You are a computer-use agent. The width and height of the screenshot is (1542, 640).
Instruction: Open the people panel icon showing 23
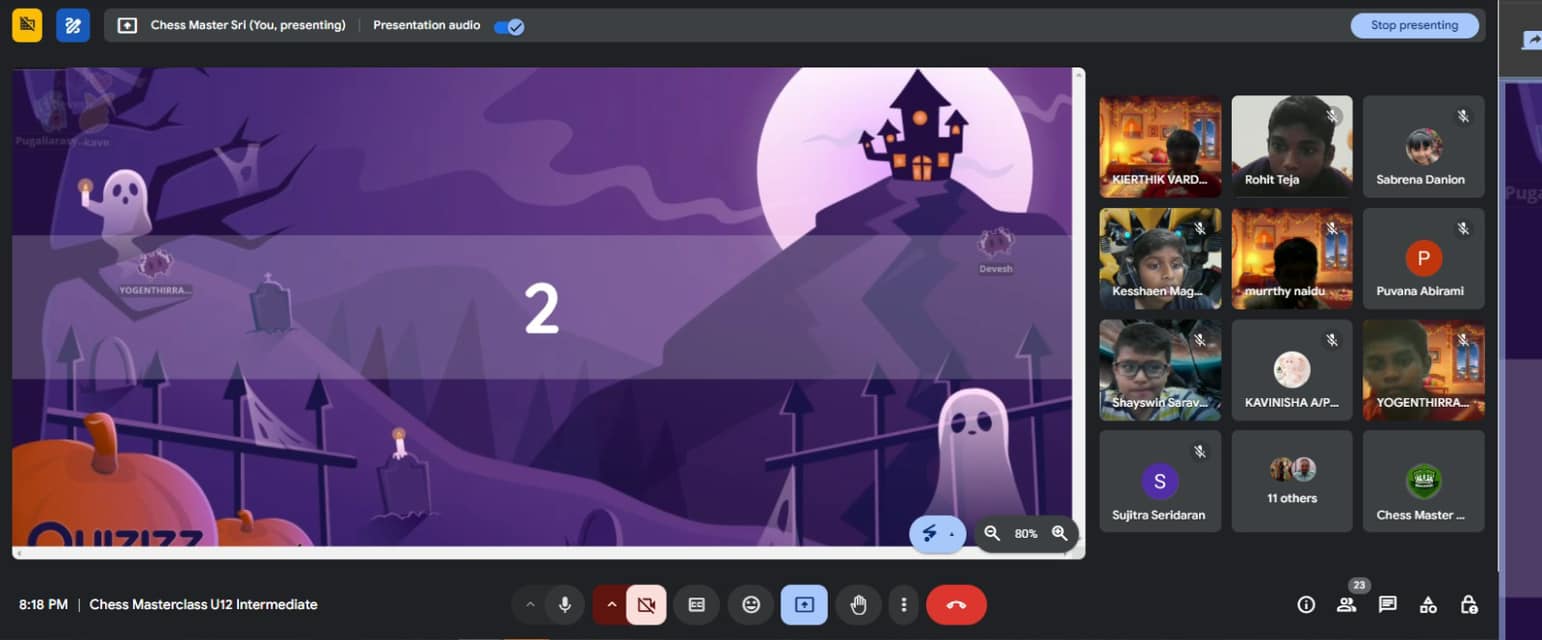[x=1347, y=603]
